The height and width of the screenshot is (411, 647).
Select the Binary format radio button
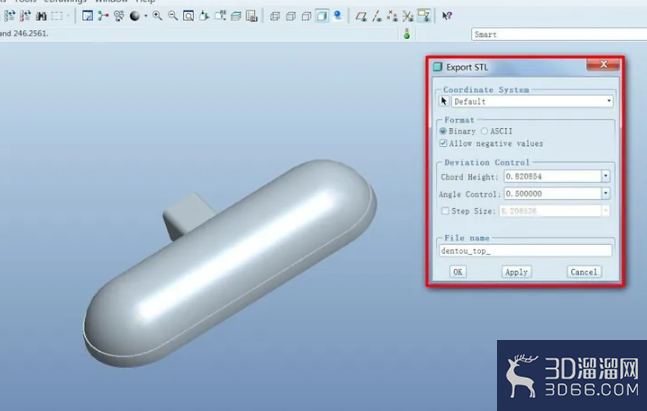point(443,131)
